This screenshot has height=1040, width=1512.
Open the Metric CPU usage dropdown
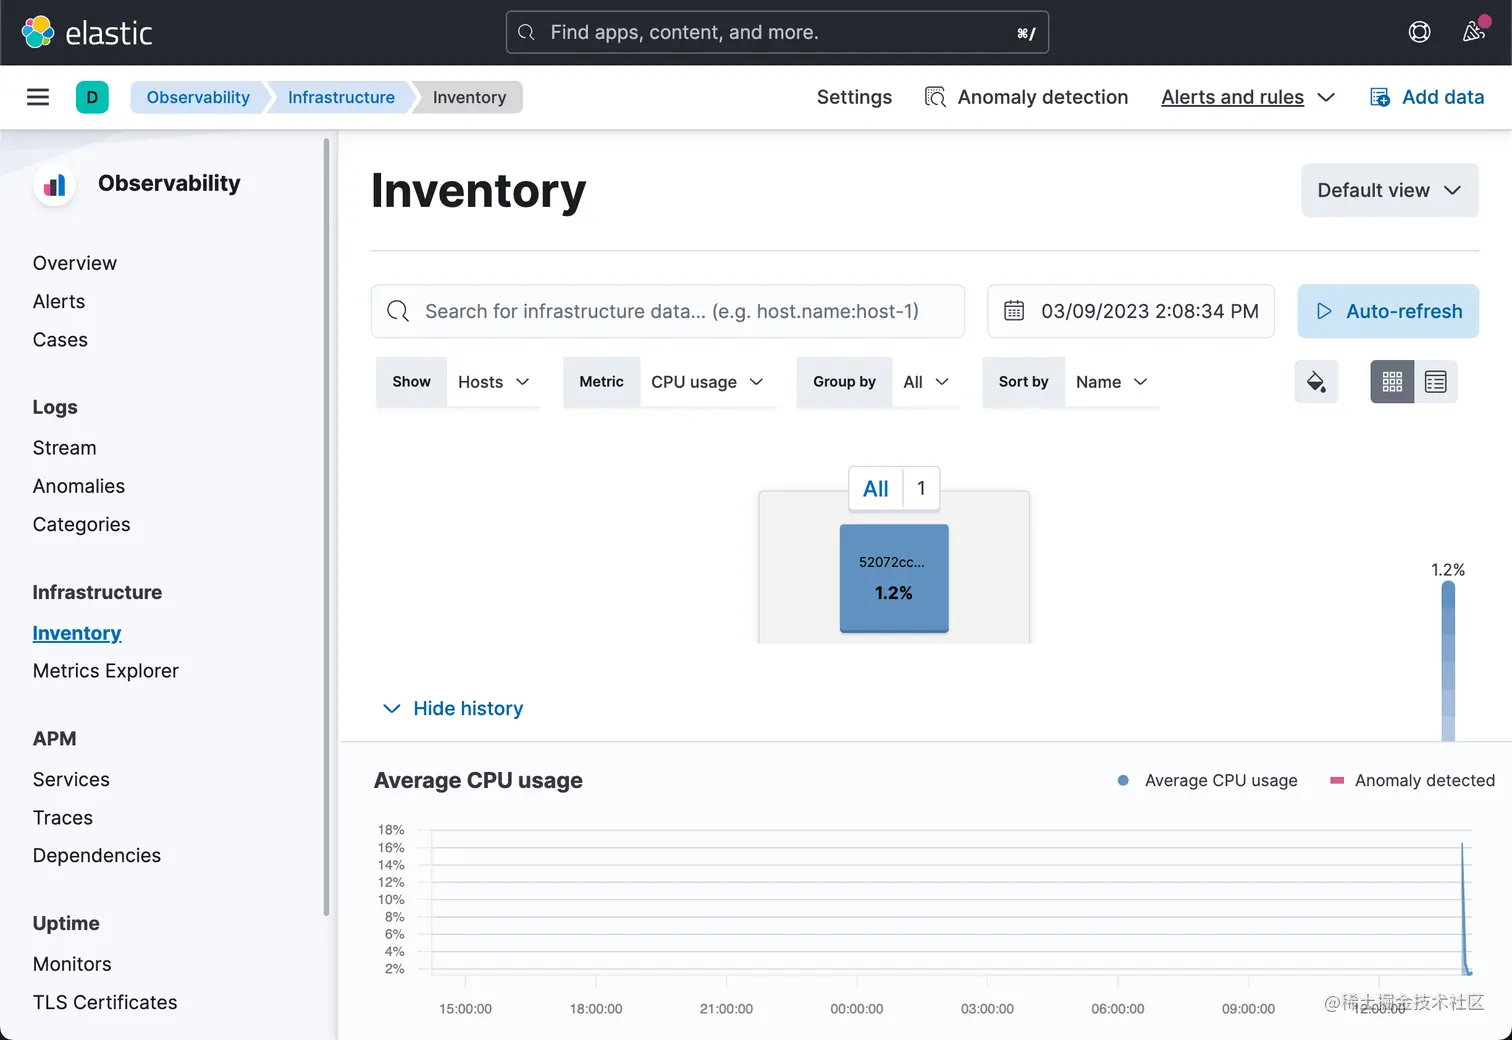pos(707,382)
